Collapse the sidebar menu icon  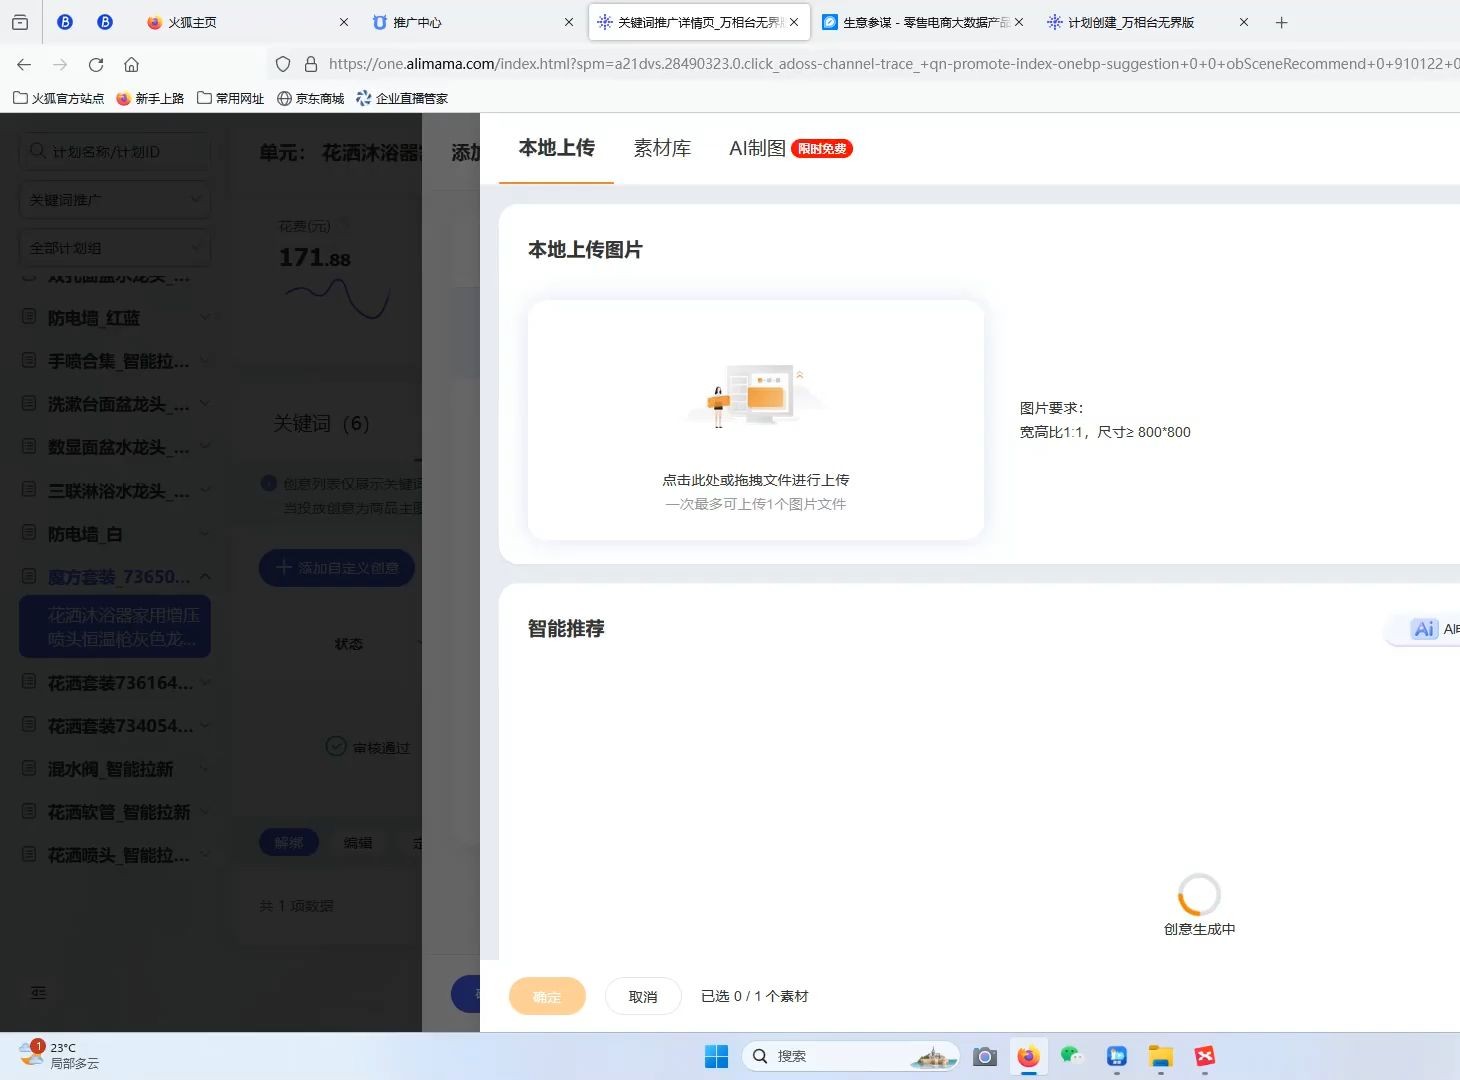tap(38, 992)
